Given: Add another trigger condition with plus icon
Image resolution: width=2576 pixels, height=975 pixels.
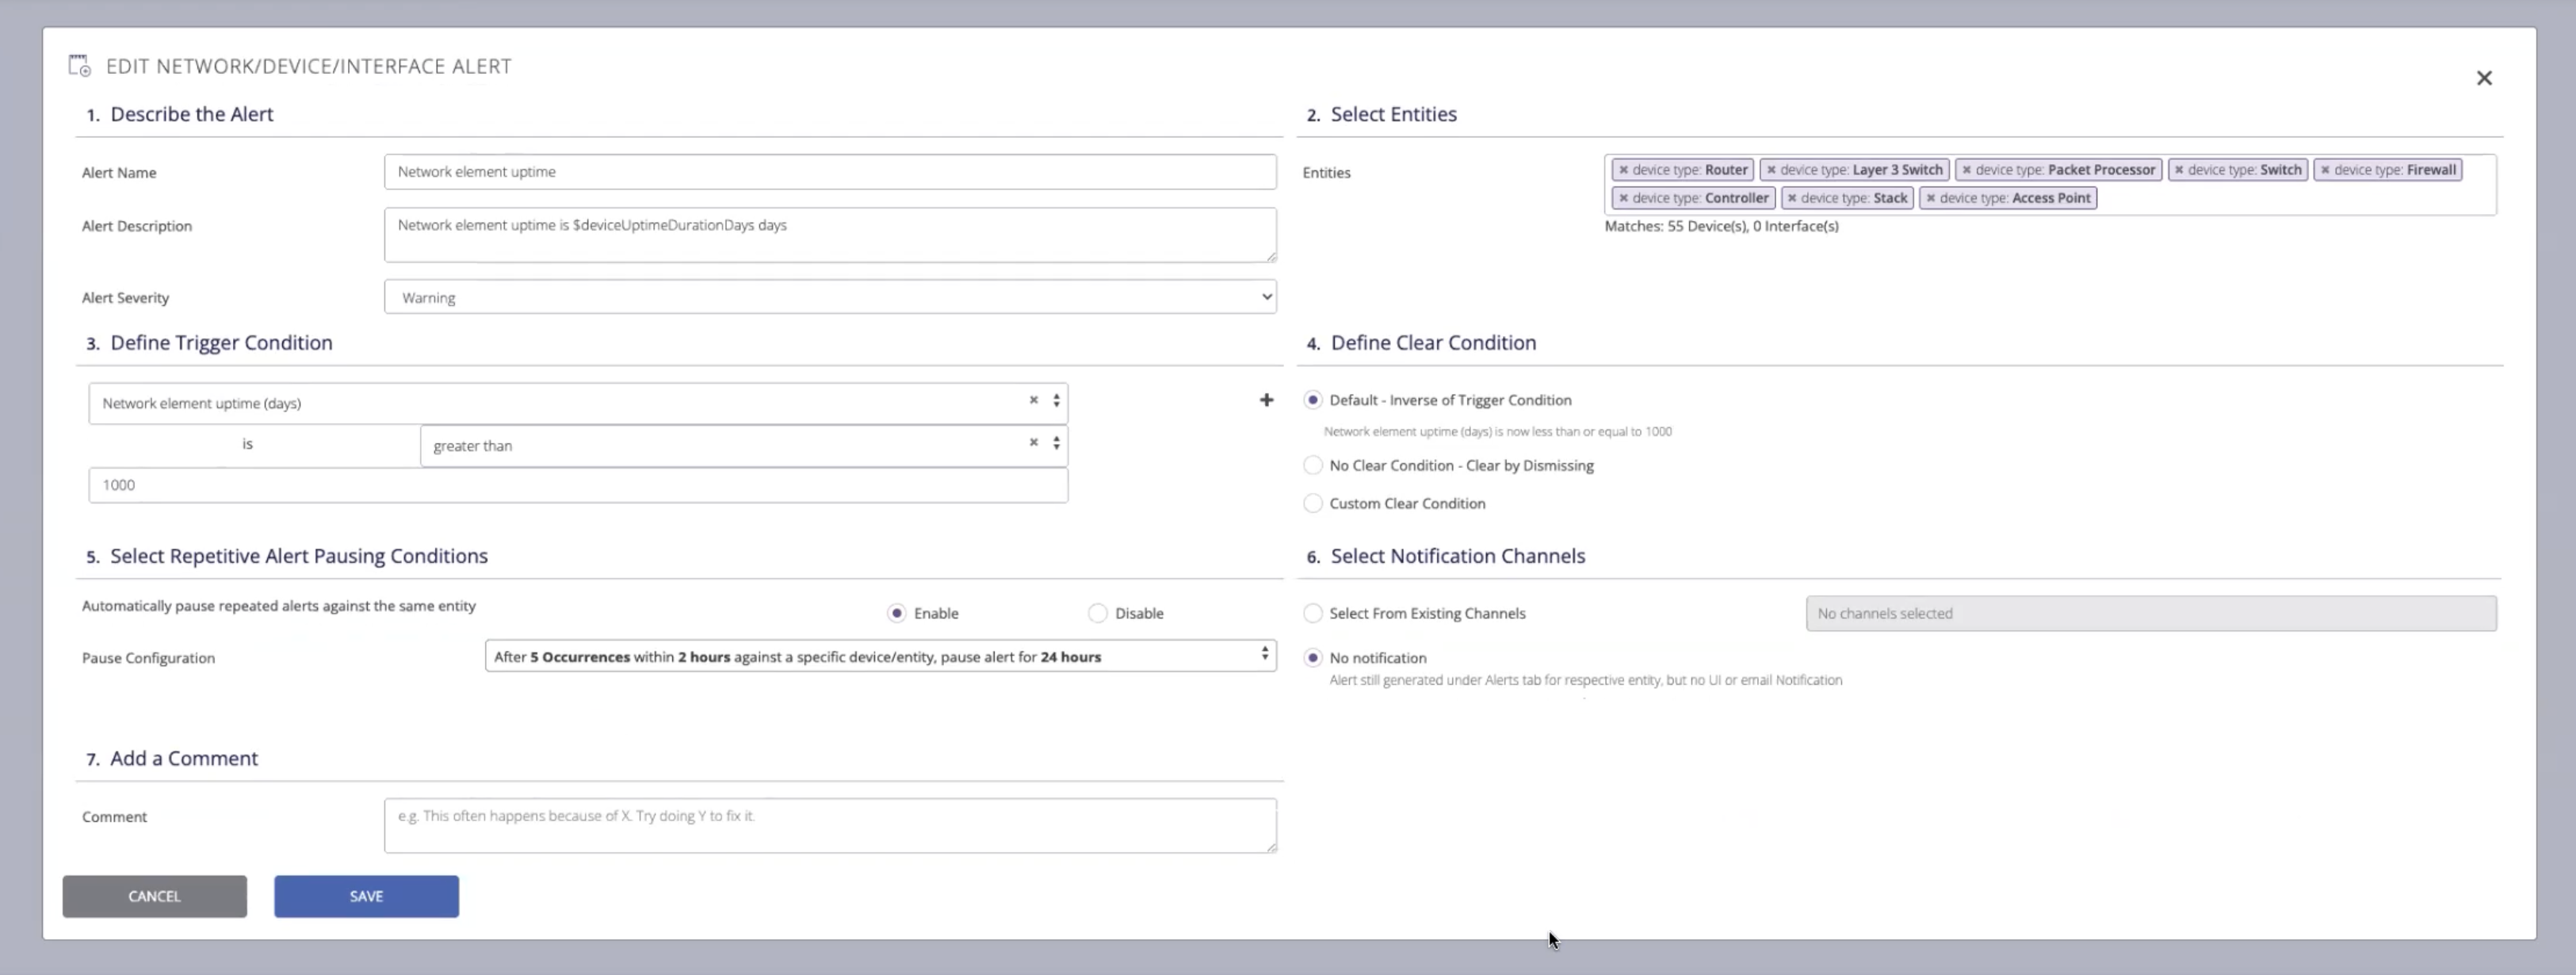Looking at the screenshot, I should (1266, 400).
